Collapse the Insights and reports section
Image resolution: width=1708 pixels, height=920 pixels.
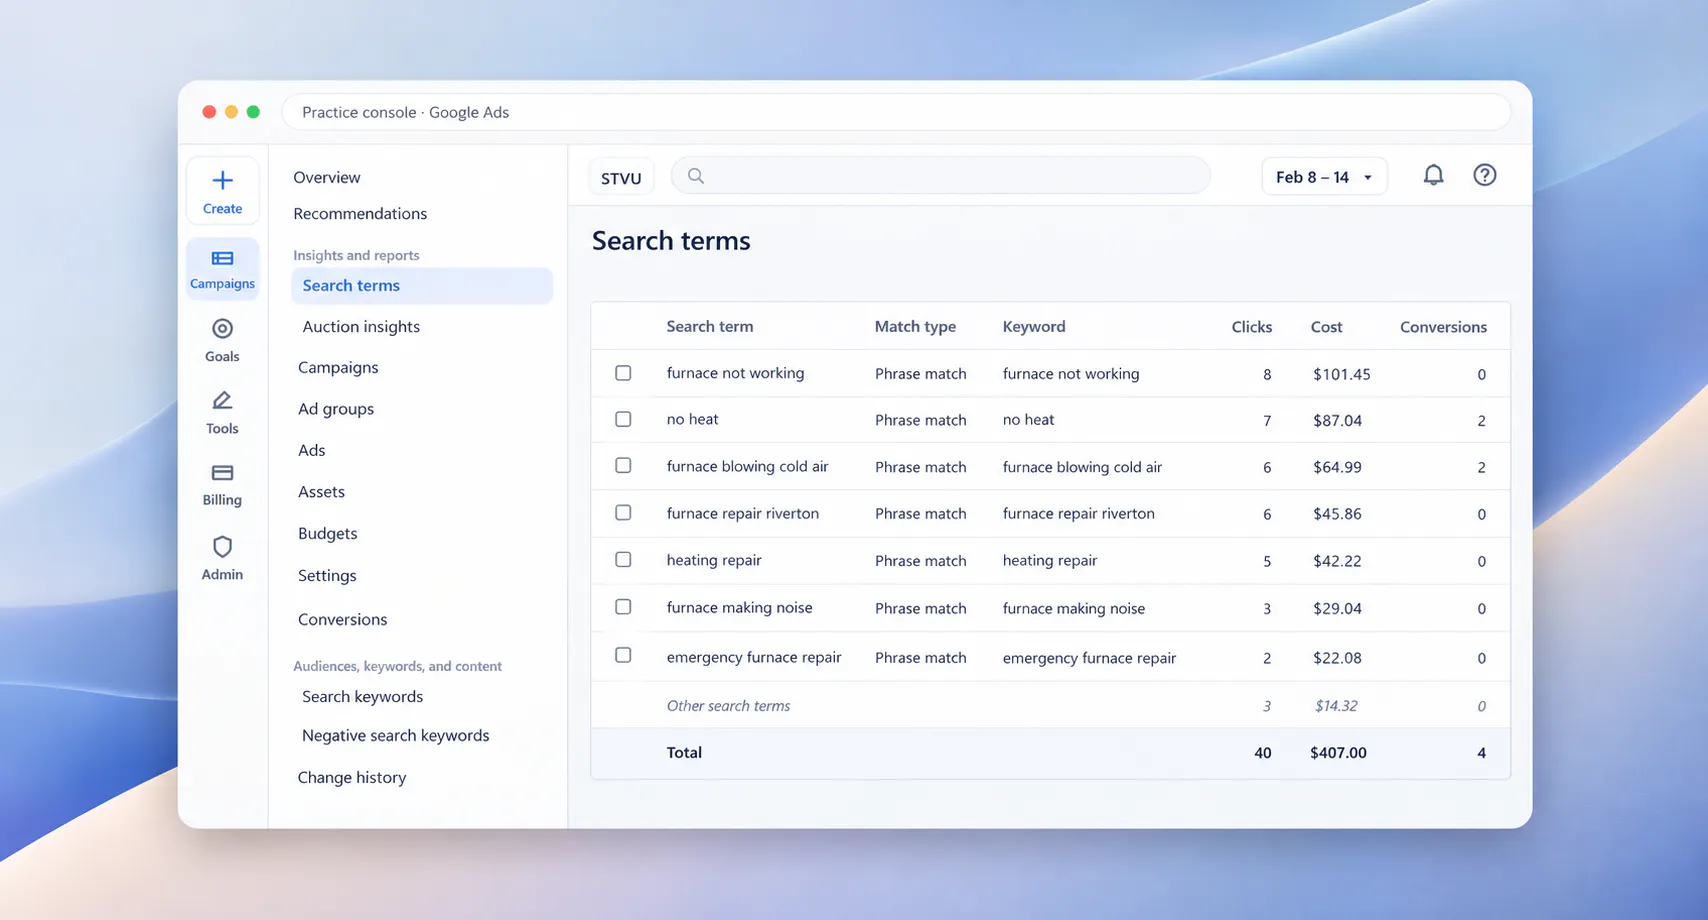point(356,255)
